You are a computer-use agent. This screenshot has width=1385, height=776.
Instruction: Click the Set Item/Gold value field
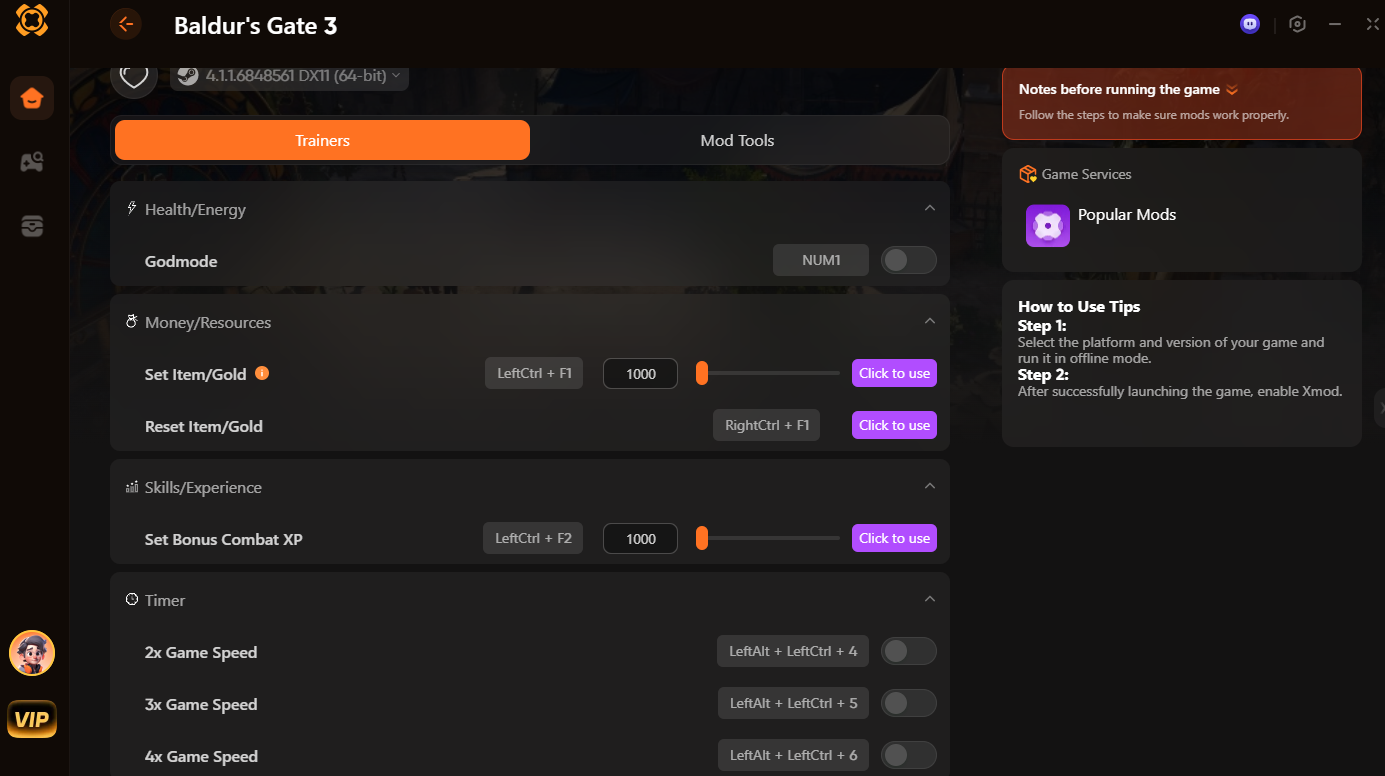(x=640, y=373)
